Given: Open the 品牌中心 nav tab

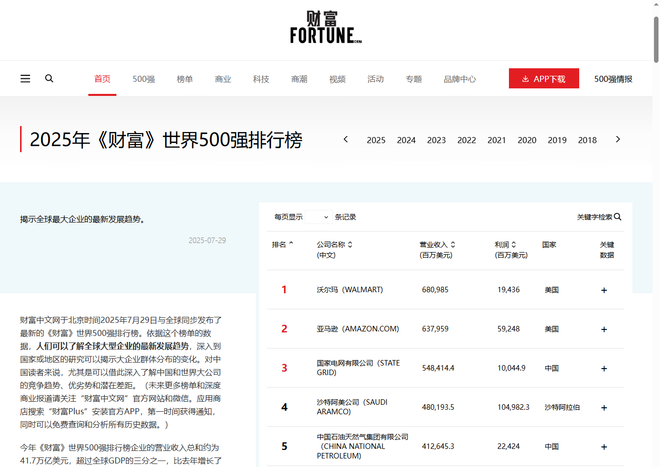Looking at the screenshot, I should pos(460,79).
